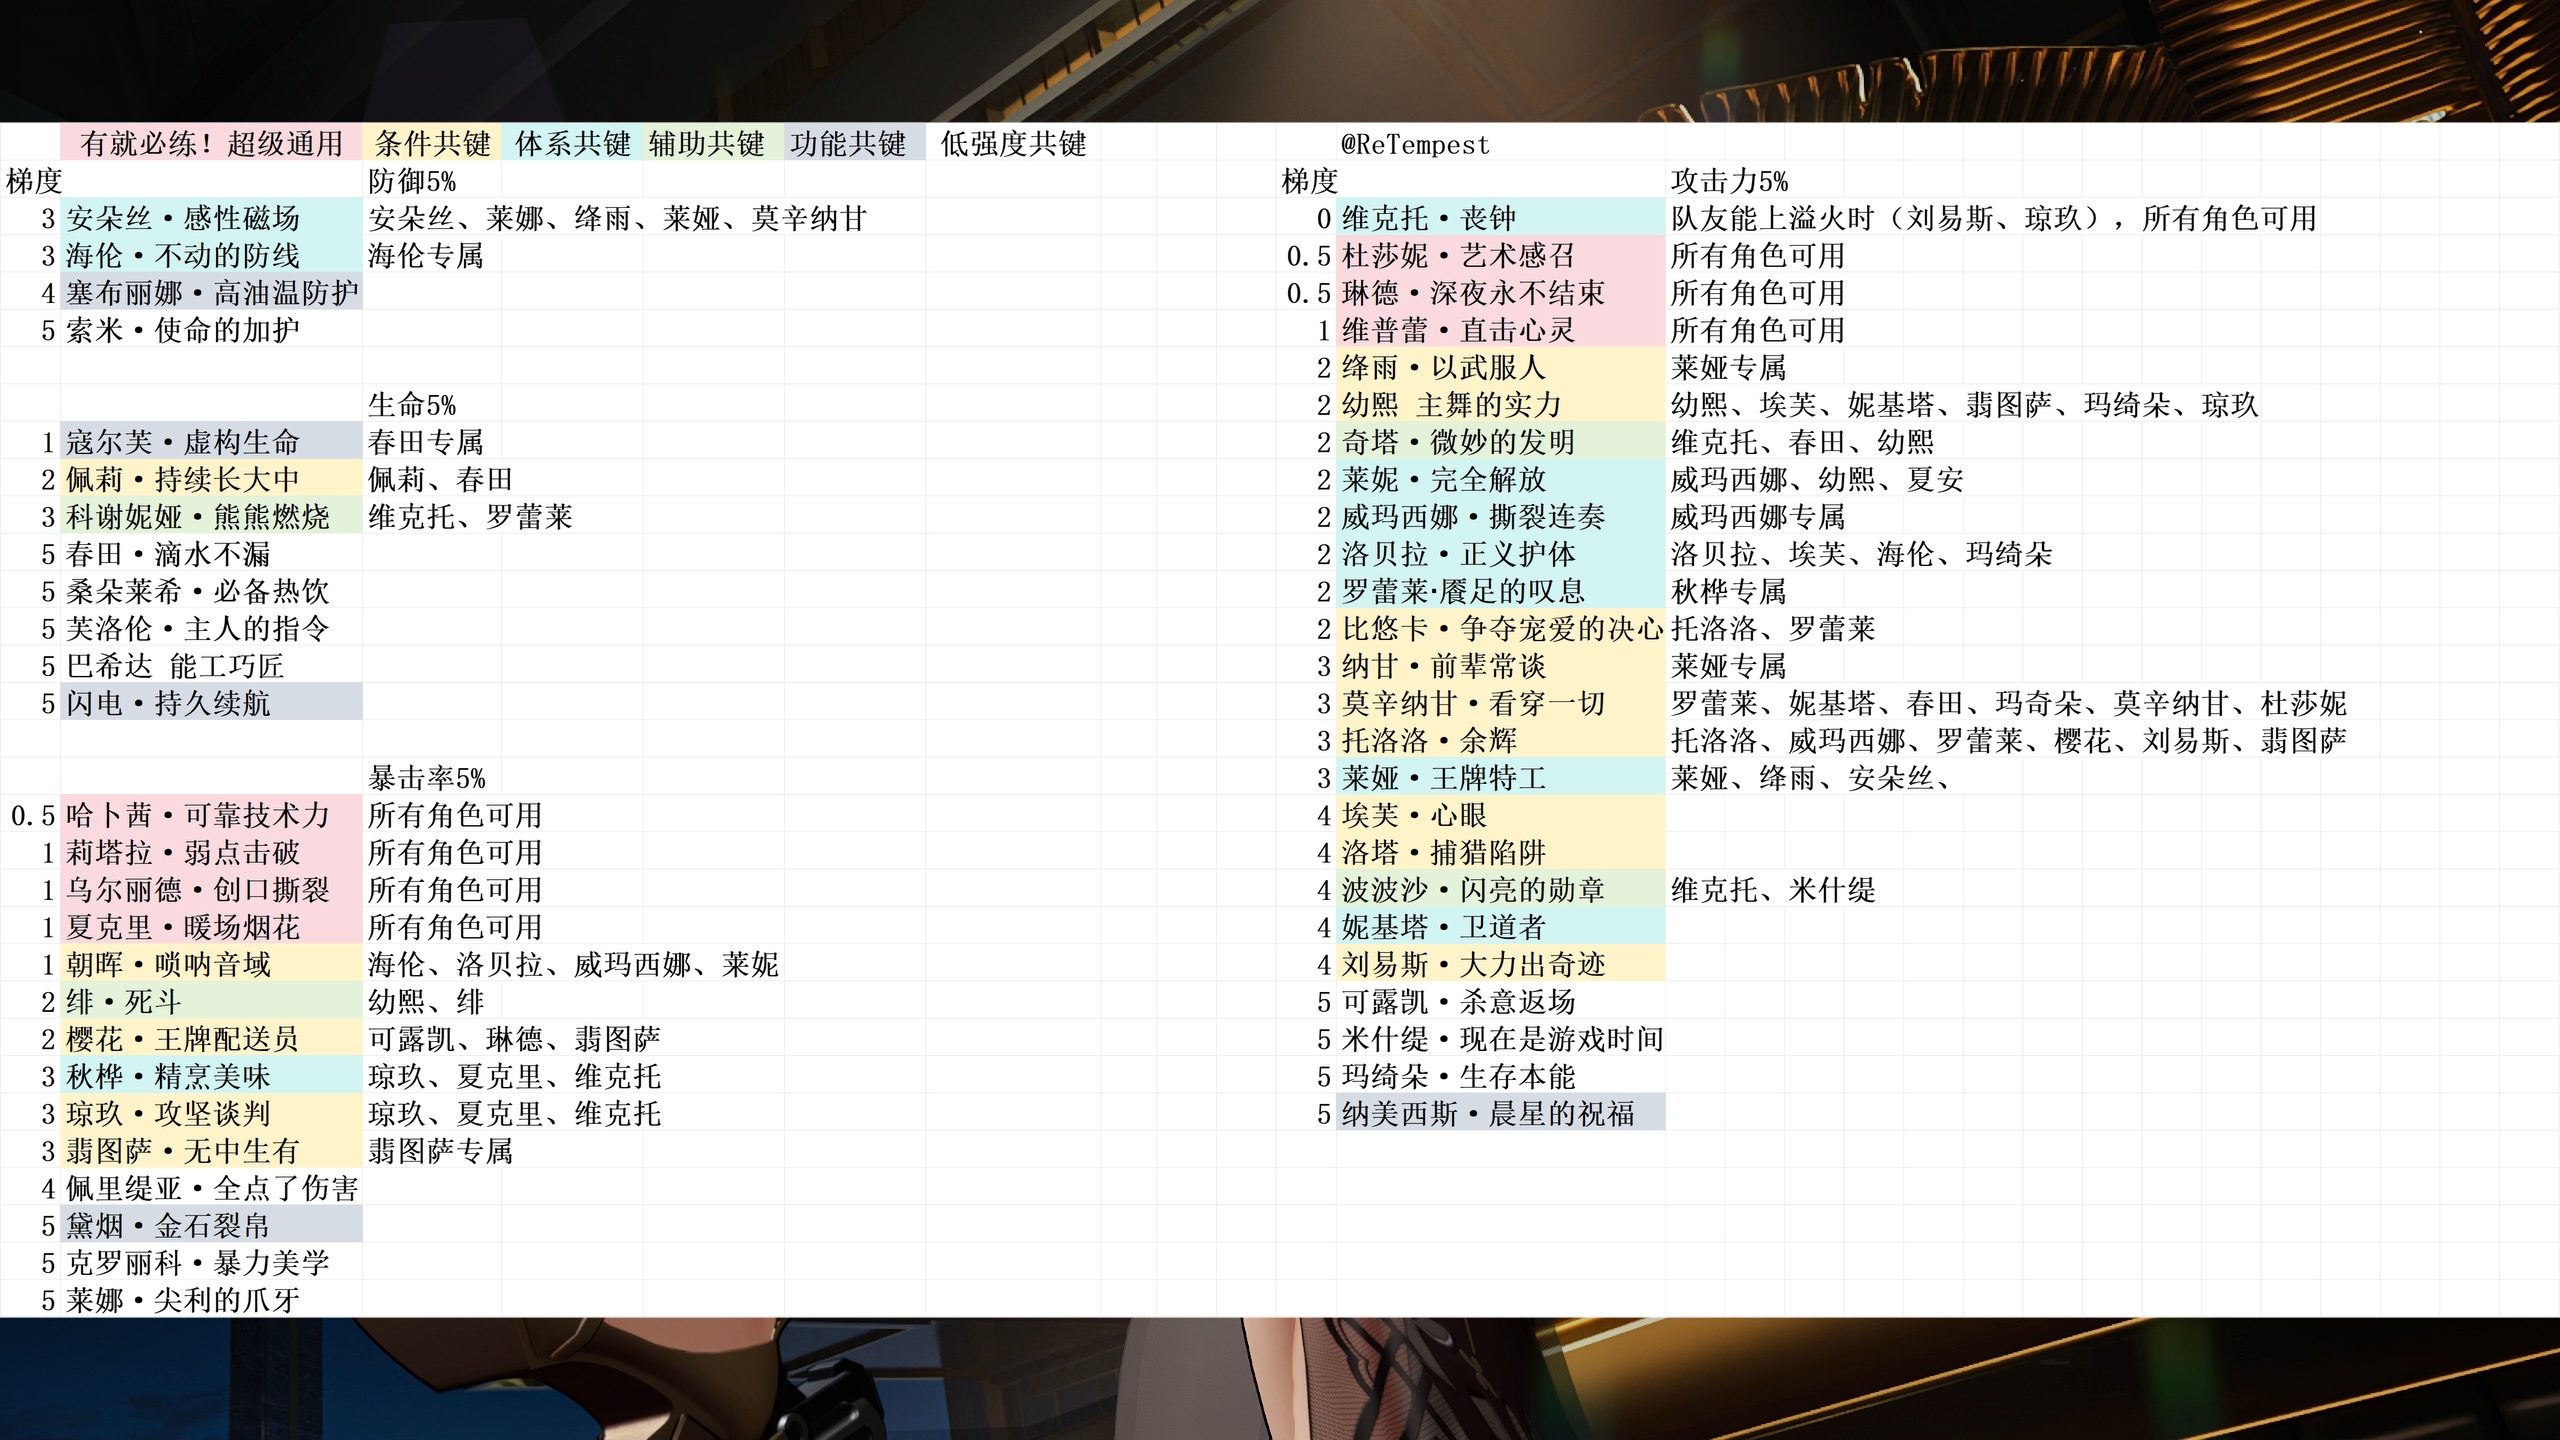Select the left '梯度' column header
This screenshot has width=2560, height=1440.
33,181
